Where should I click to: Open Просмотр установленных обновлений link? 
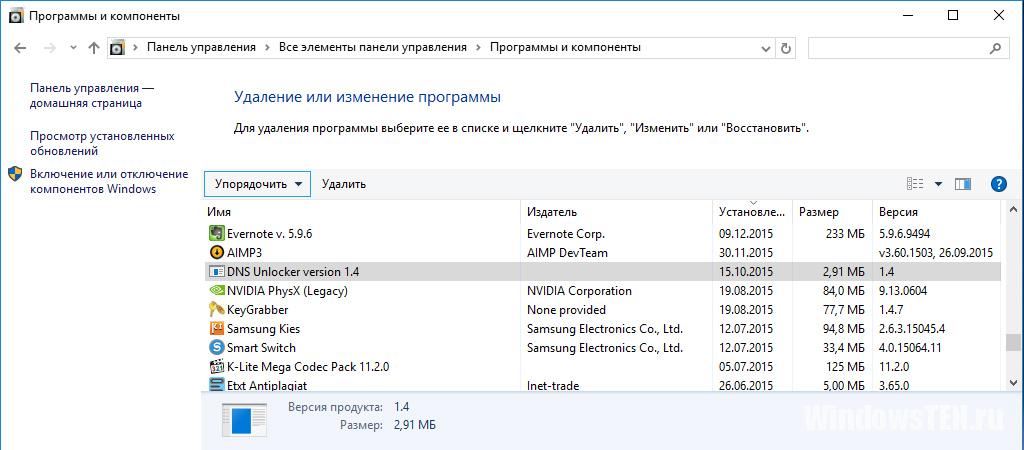pos(102,144)
